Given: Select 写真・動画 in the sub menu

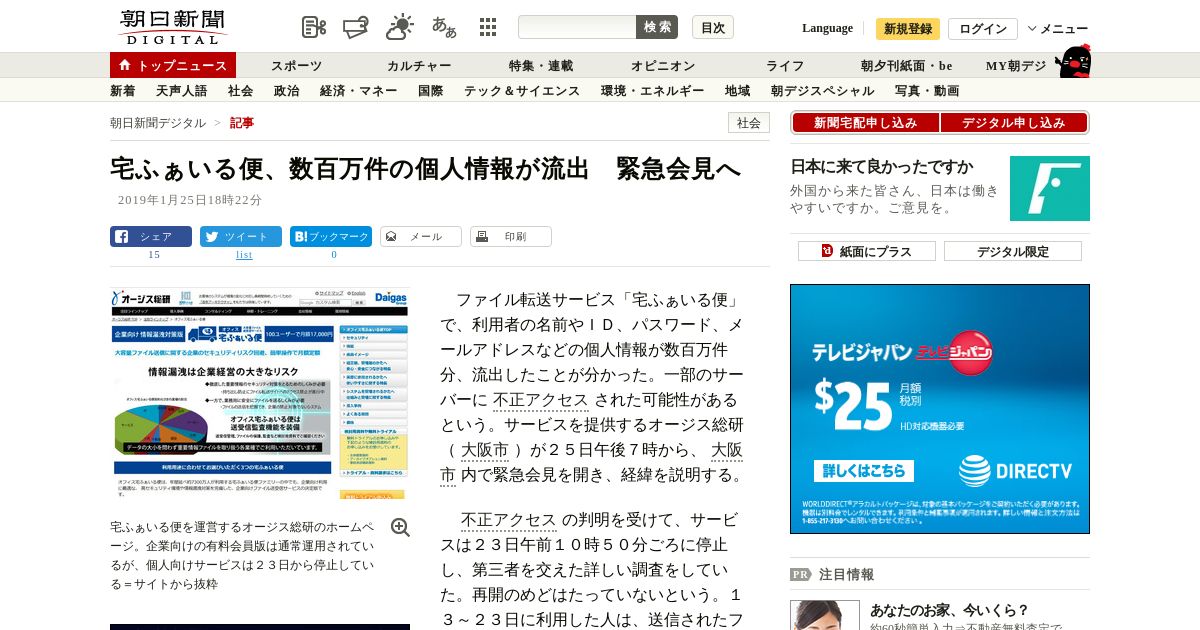Looking at the screenshot, I should (927, 91).
